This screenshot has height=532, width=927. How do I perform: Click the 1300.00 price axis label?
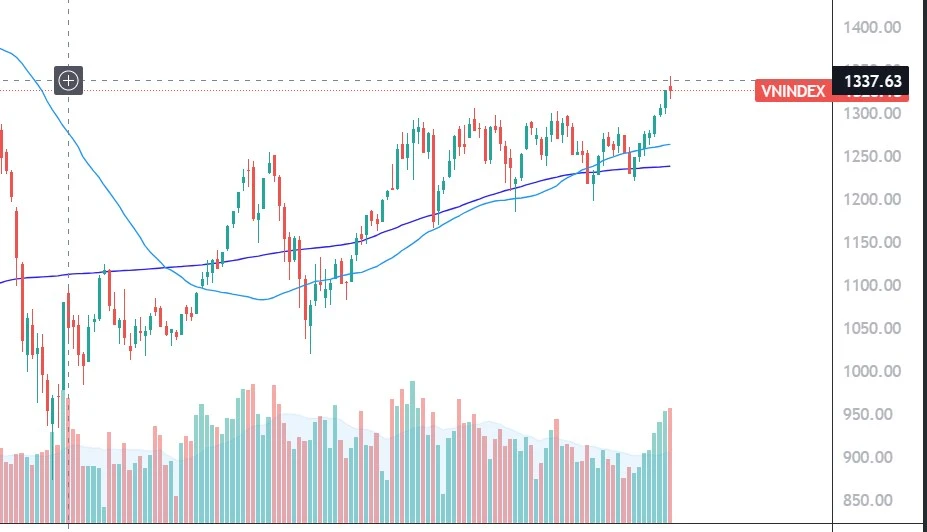tap(872, 113)
